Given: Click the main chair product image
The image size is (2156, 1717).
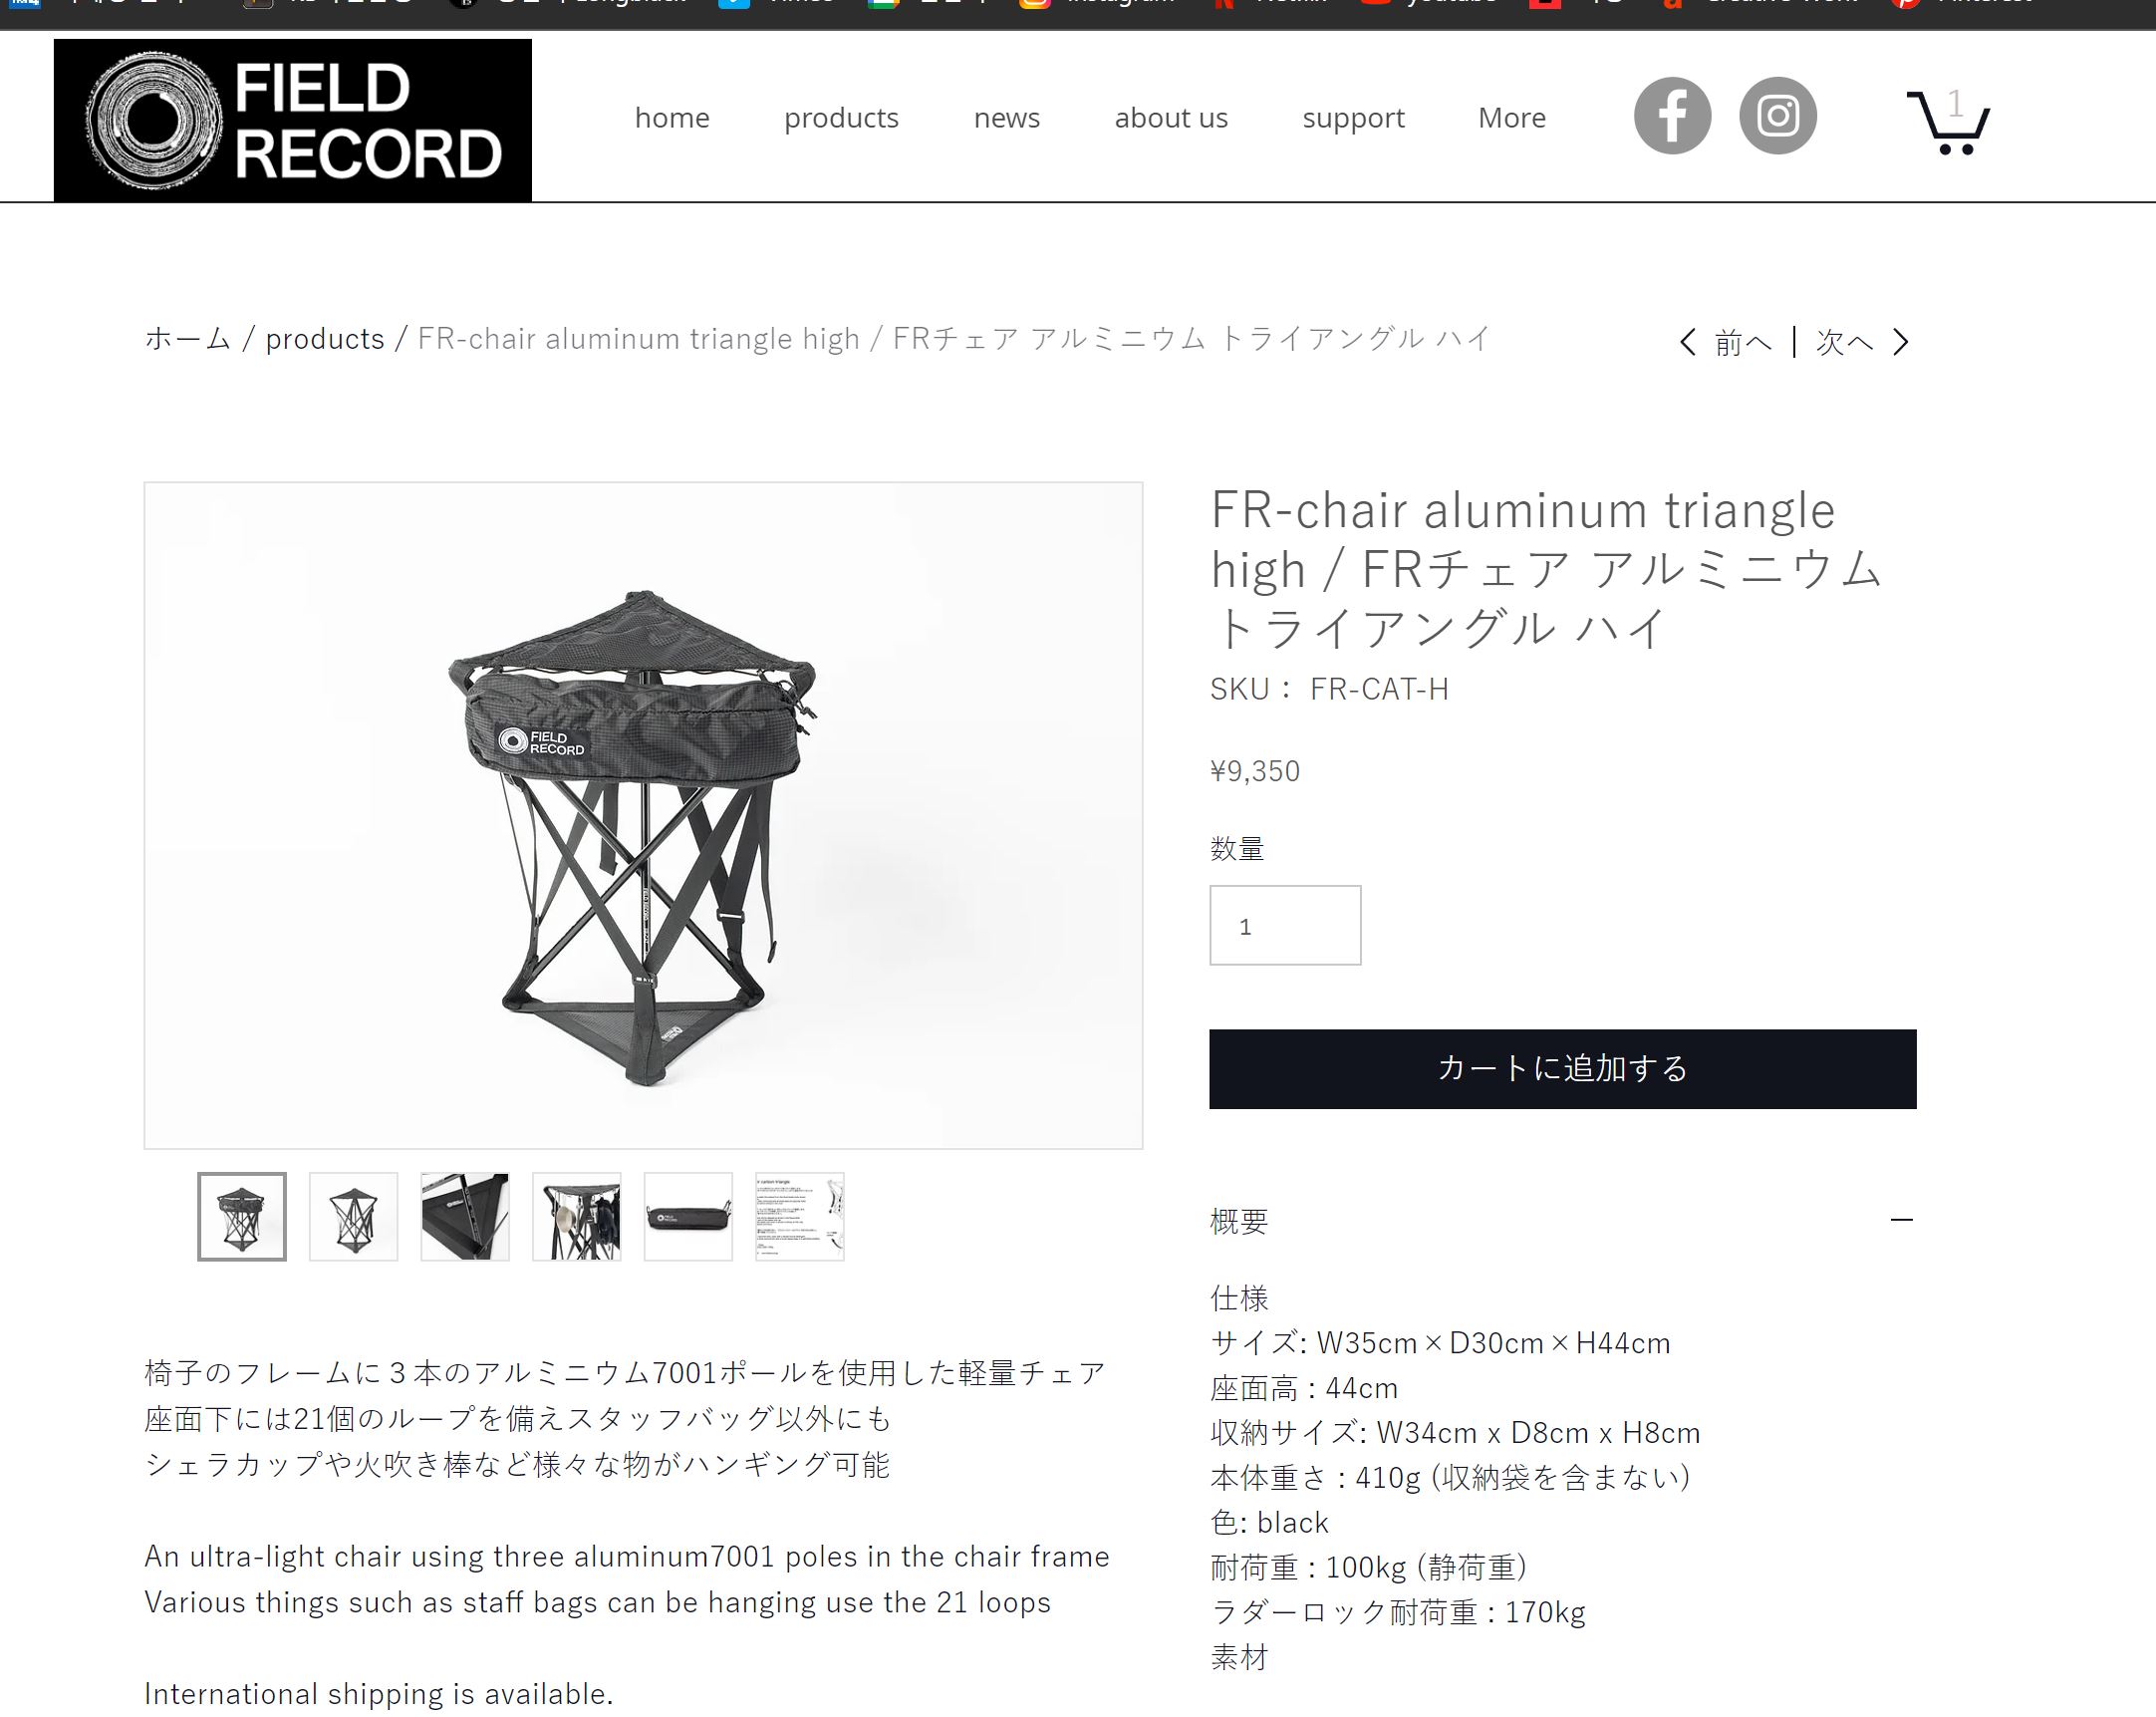Looking at the screenshot, I should [x=643, y=815].
